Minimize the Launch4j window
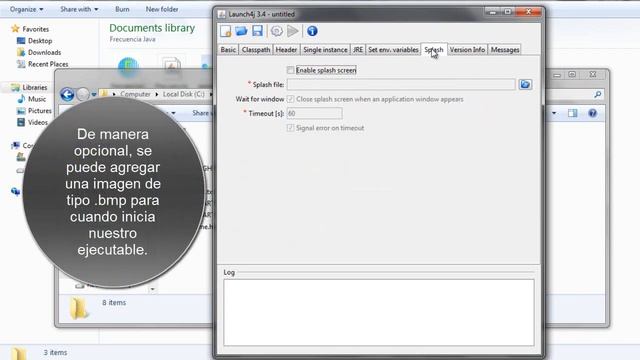Image resolution: width=640 pixels, height=360 pixels. (x=493, y=12)
